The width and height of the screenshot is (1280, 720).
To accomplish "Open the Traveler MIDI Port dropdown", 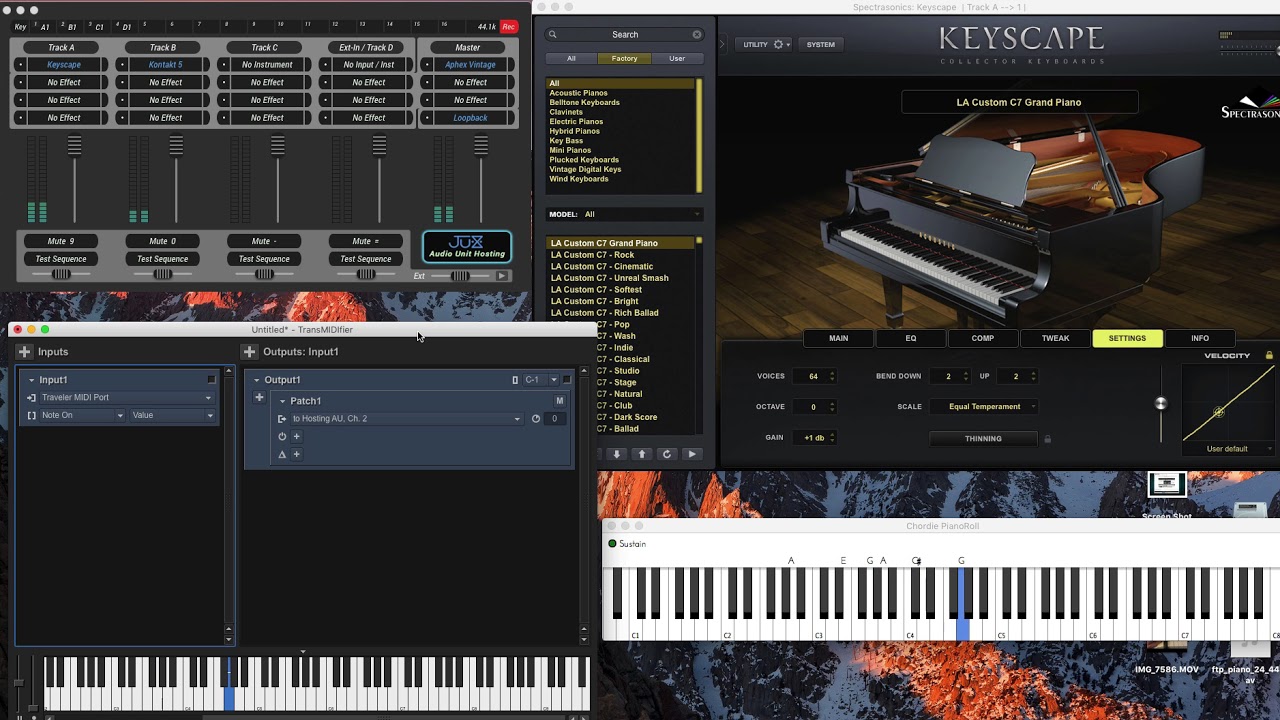I will [126, 398].
